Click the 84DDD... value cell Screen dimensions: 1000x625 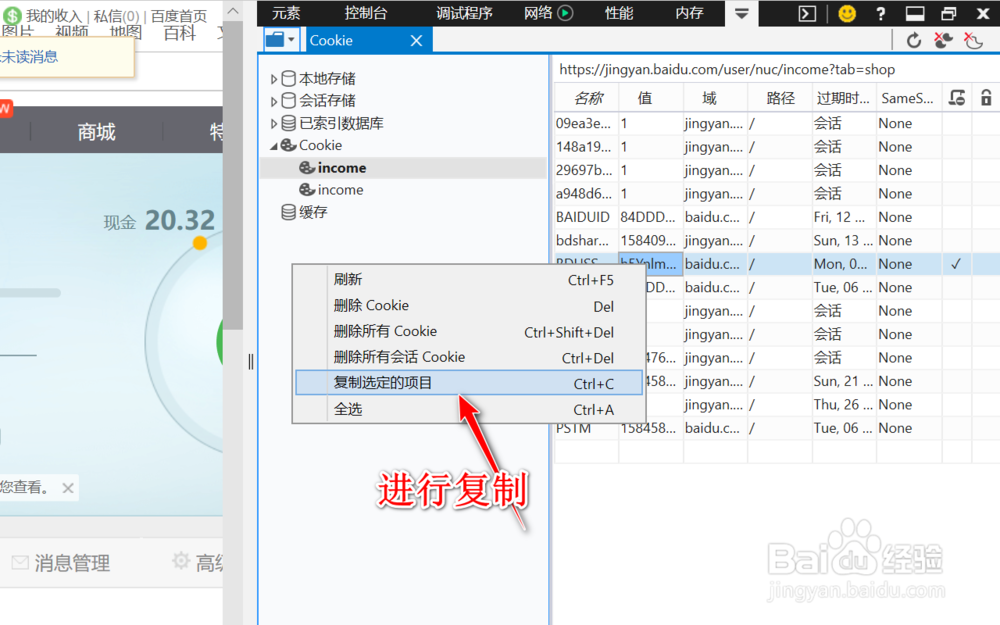(x=651, y=217)
